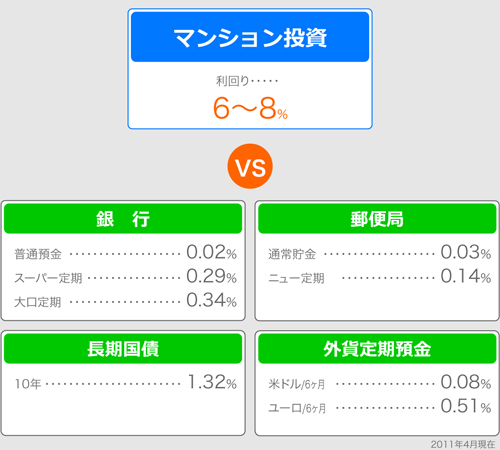Select the 通常貯金 row label

pyautogui.click(x=292, y=254)
